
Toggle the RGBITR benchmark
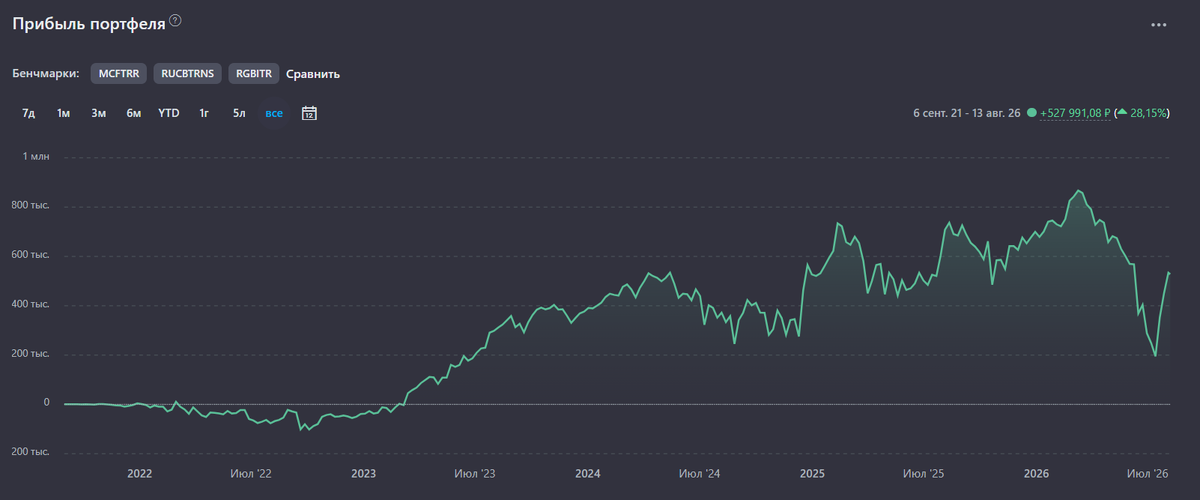click(x=254, y=74)
